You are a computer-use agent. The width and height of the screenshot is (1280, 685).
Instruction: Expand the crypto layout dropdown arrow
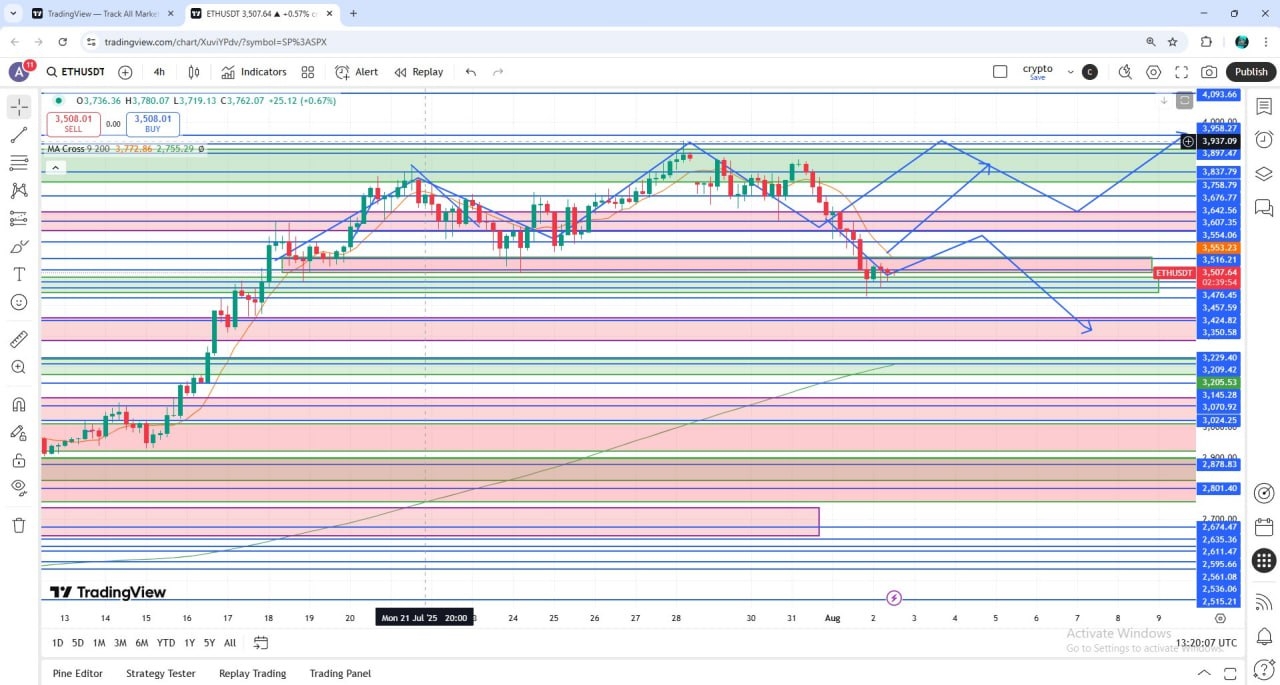1070,72
